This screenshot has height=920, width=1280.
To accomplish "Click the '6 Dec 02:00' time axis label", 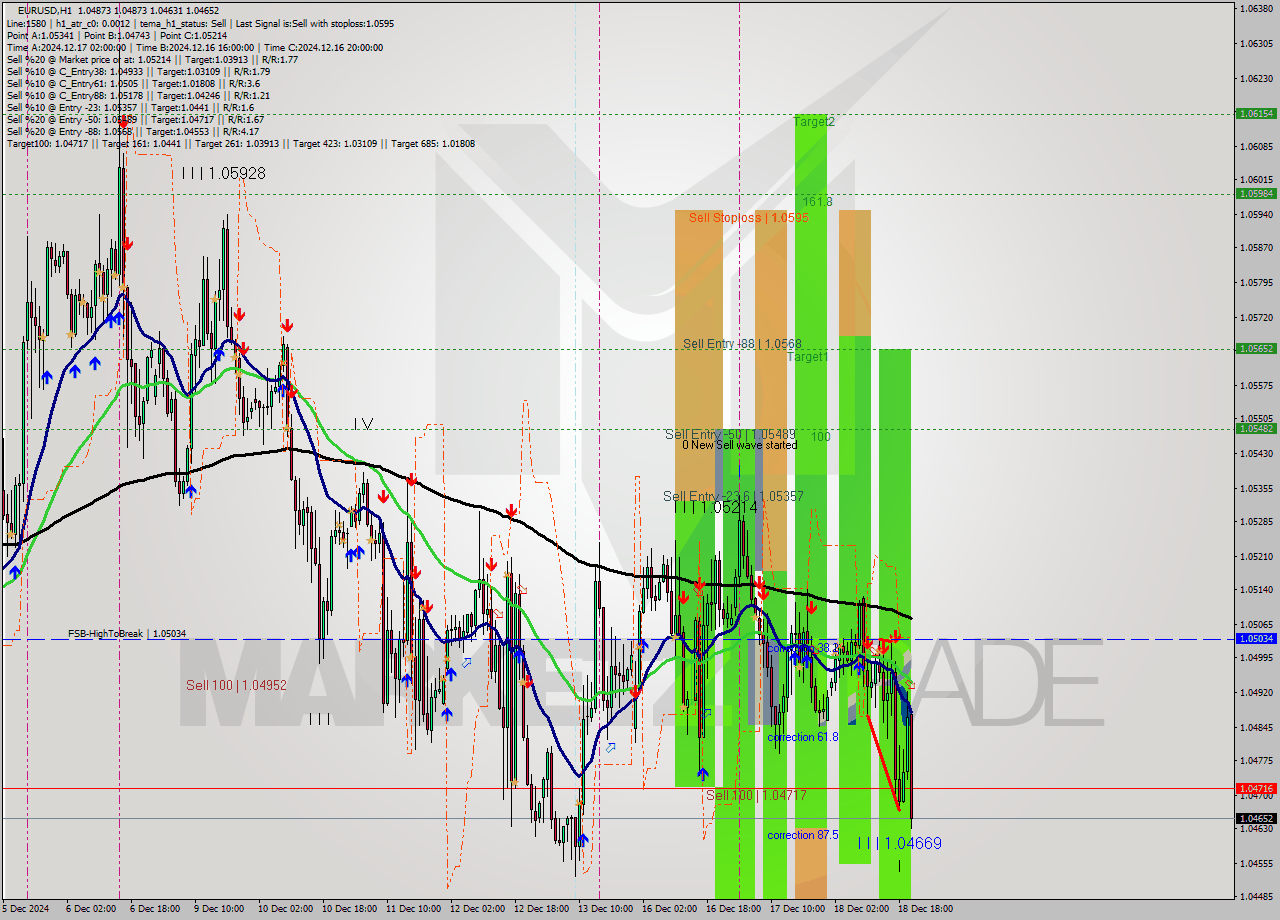I will coord(90,909).
